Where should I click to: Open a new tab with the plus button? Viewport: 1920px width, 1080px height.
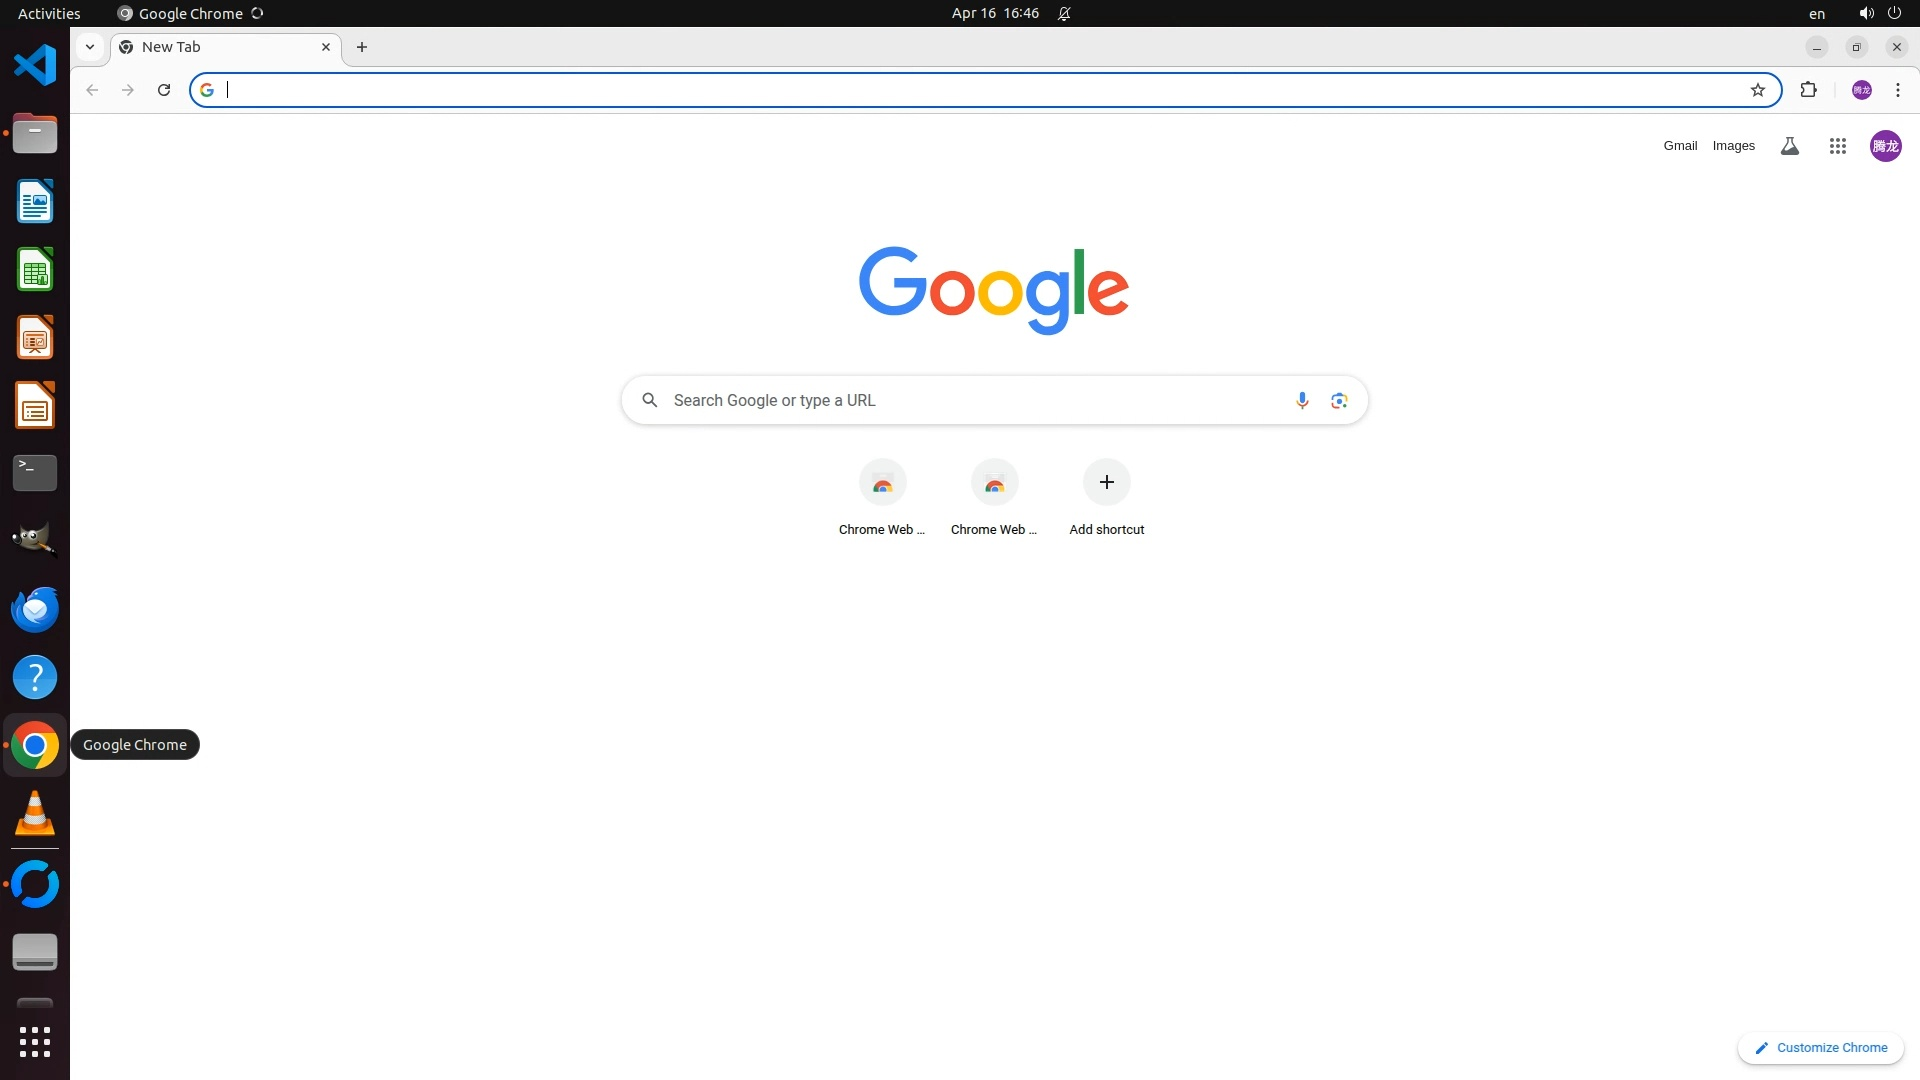tap(362, 47)
